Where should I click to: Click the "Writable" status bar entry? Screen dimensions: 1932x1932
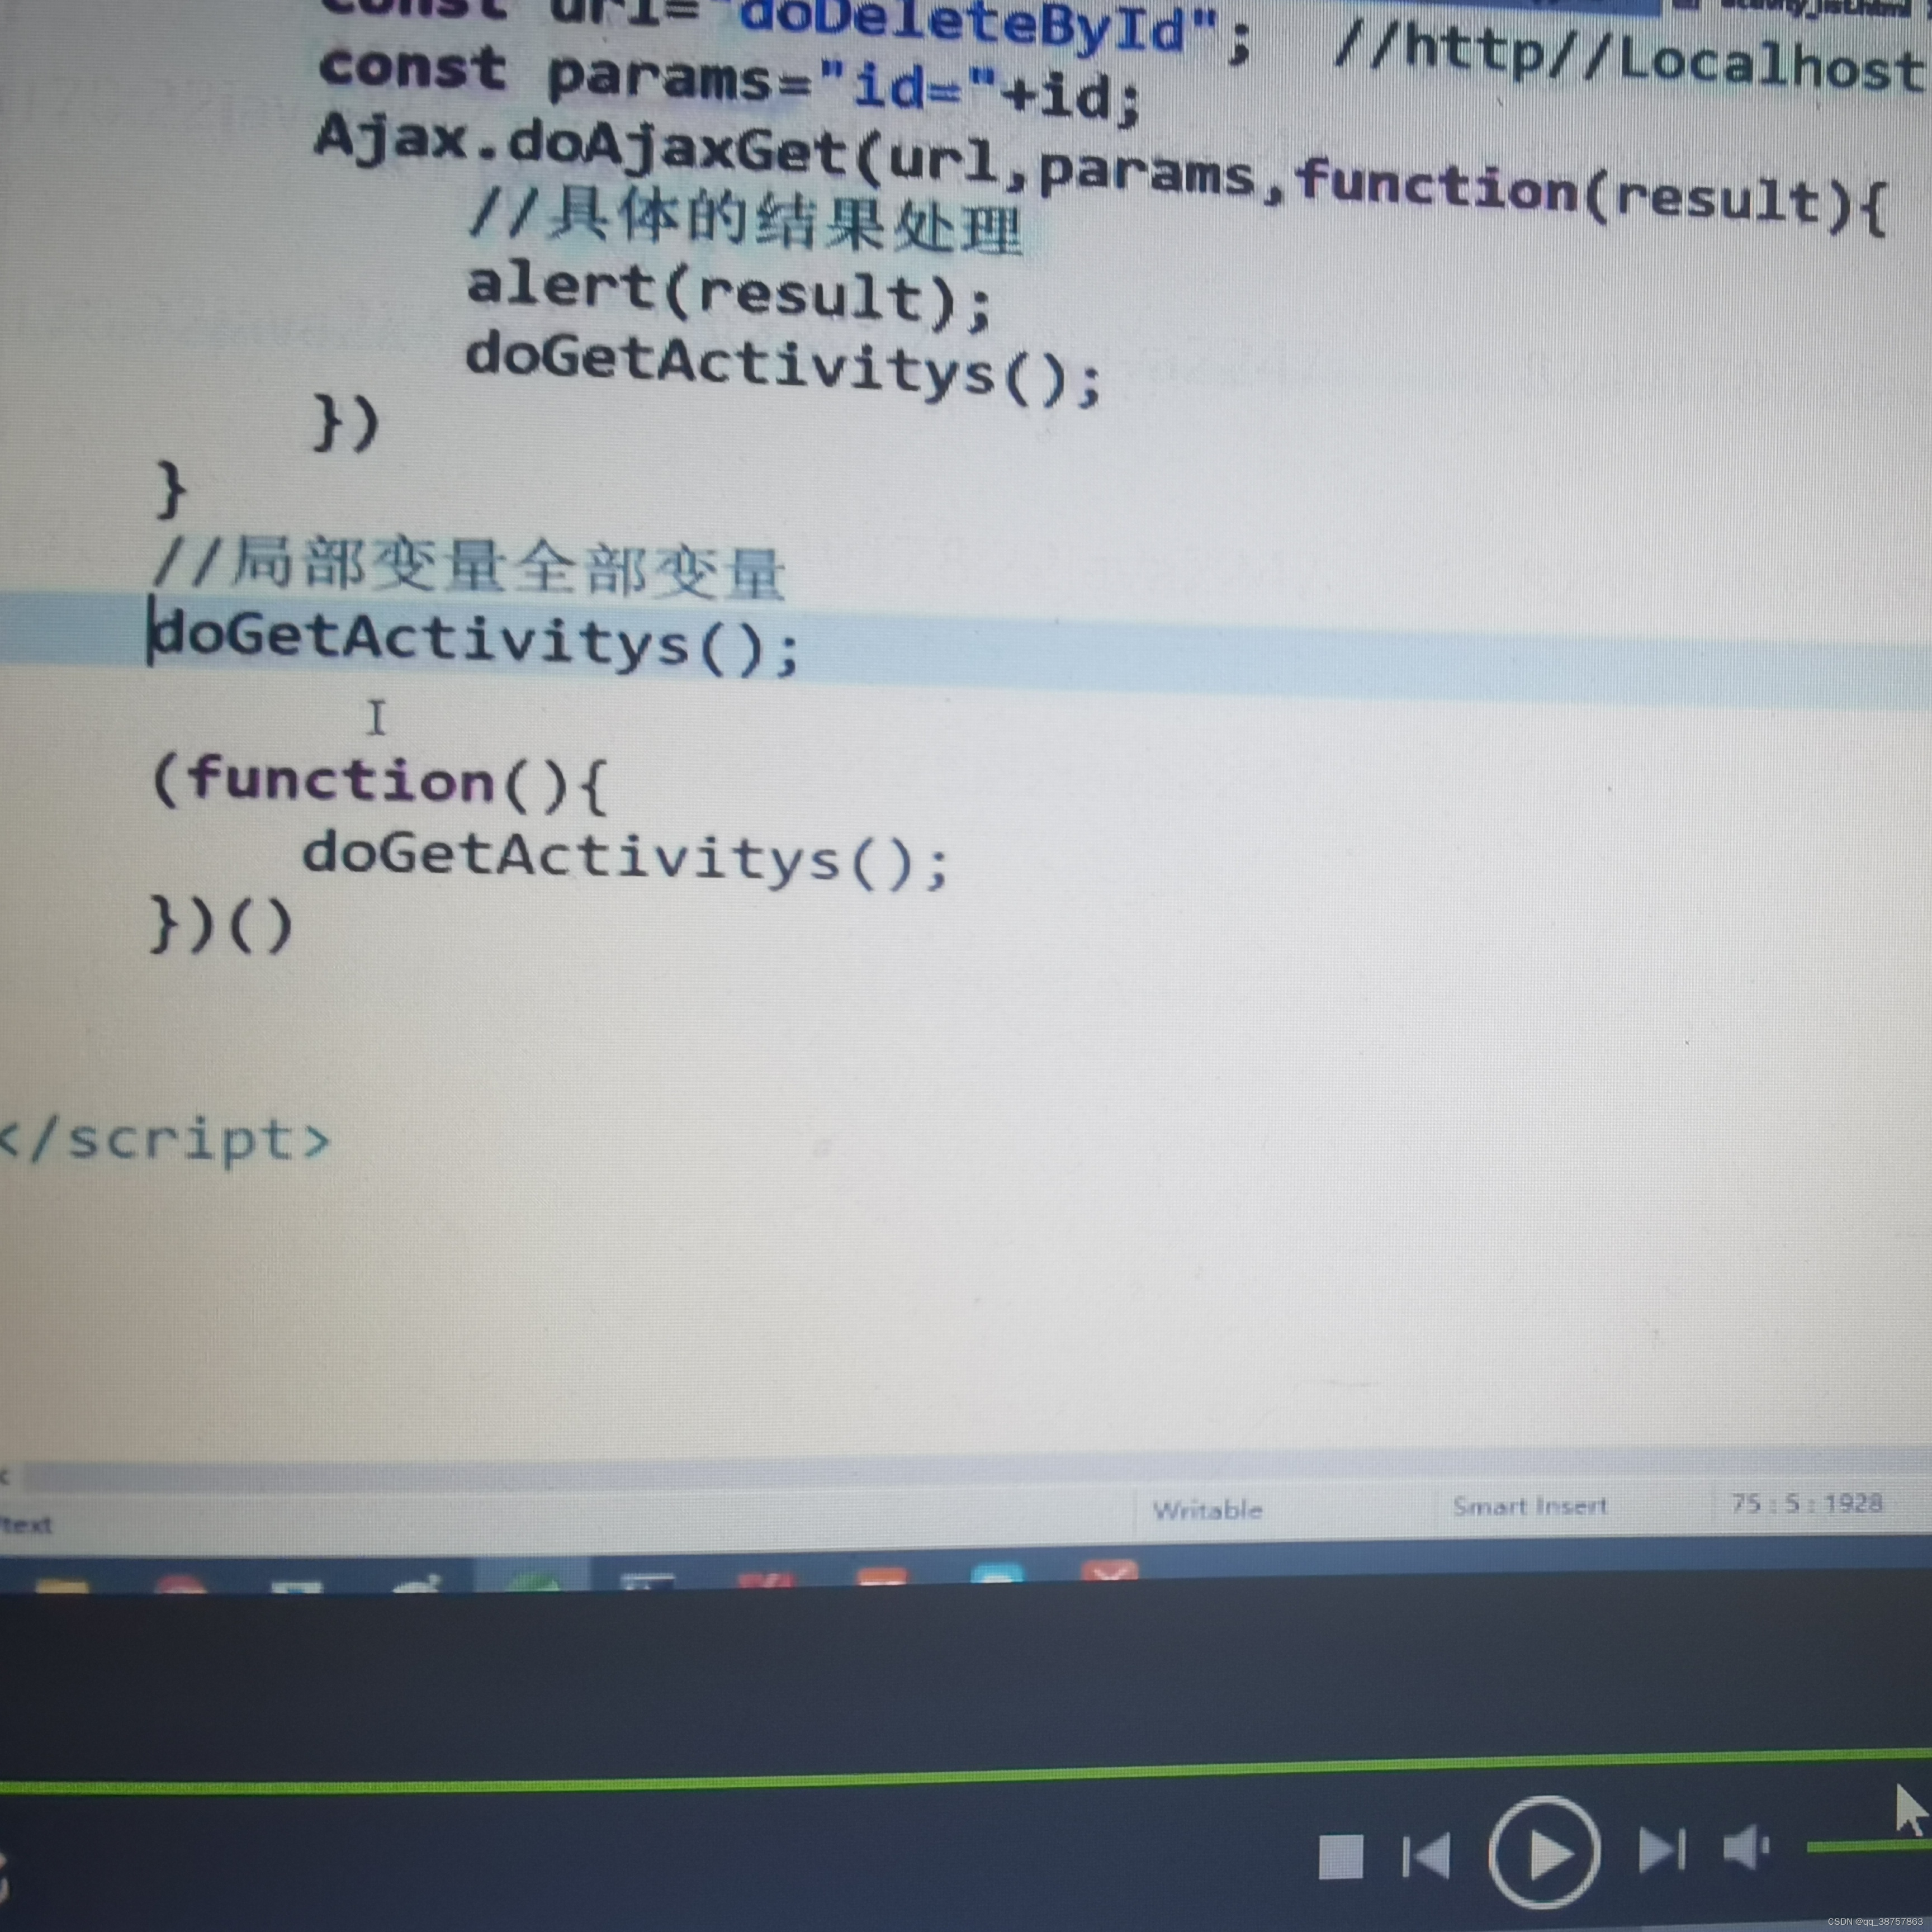[x=1207, y=1510]
